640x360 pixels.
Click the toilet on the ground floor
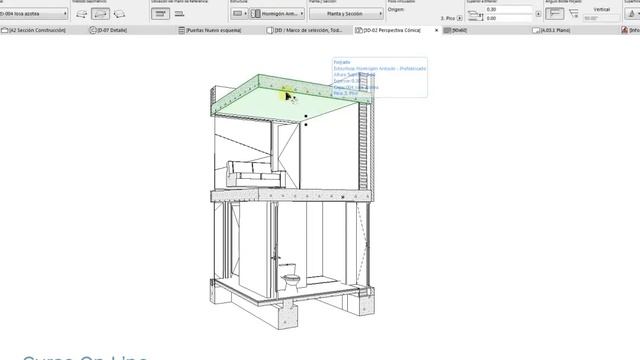point(290,277)
